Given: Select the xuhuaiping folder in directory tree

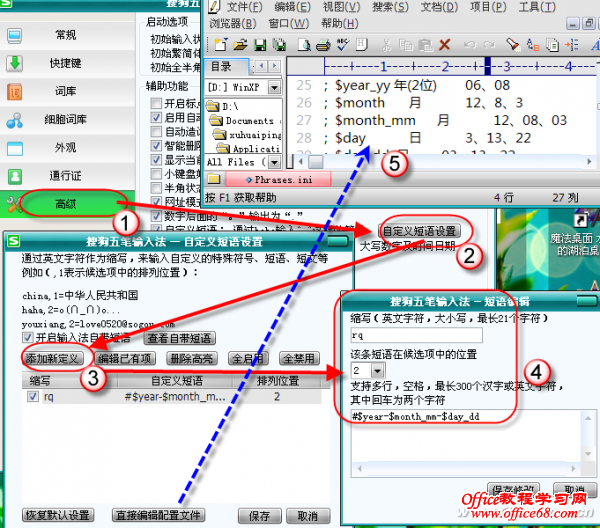Looking at the screenshot, I should pyautogui.click(x=248, y=135).
